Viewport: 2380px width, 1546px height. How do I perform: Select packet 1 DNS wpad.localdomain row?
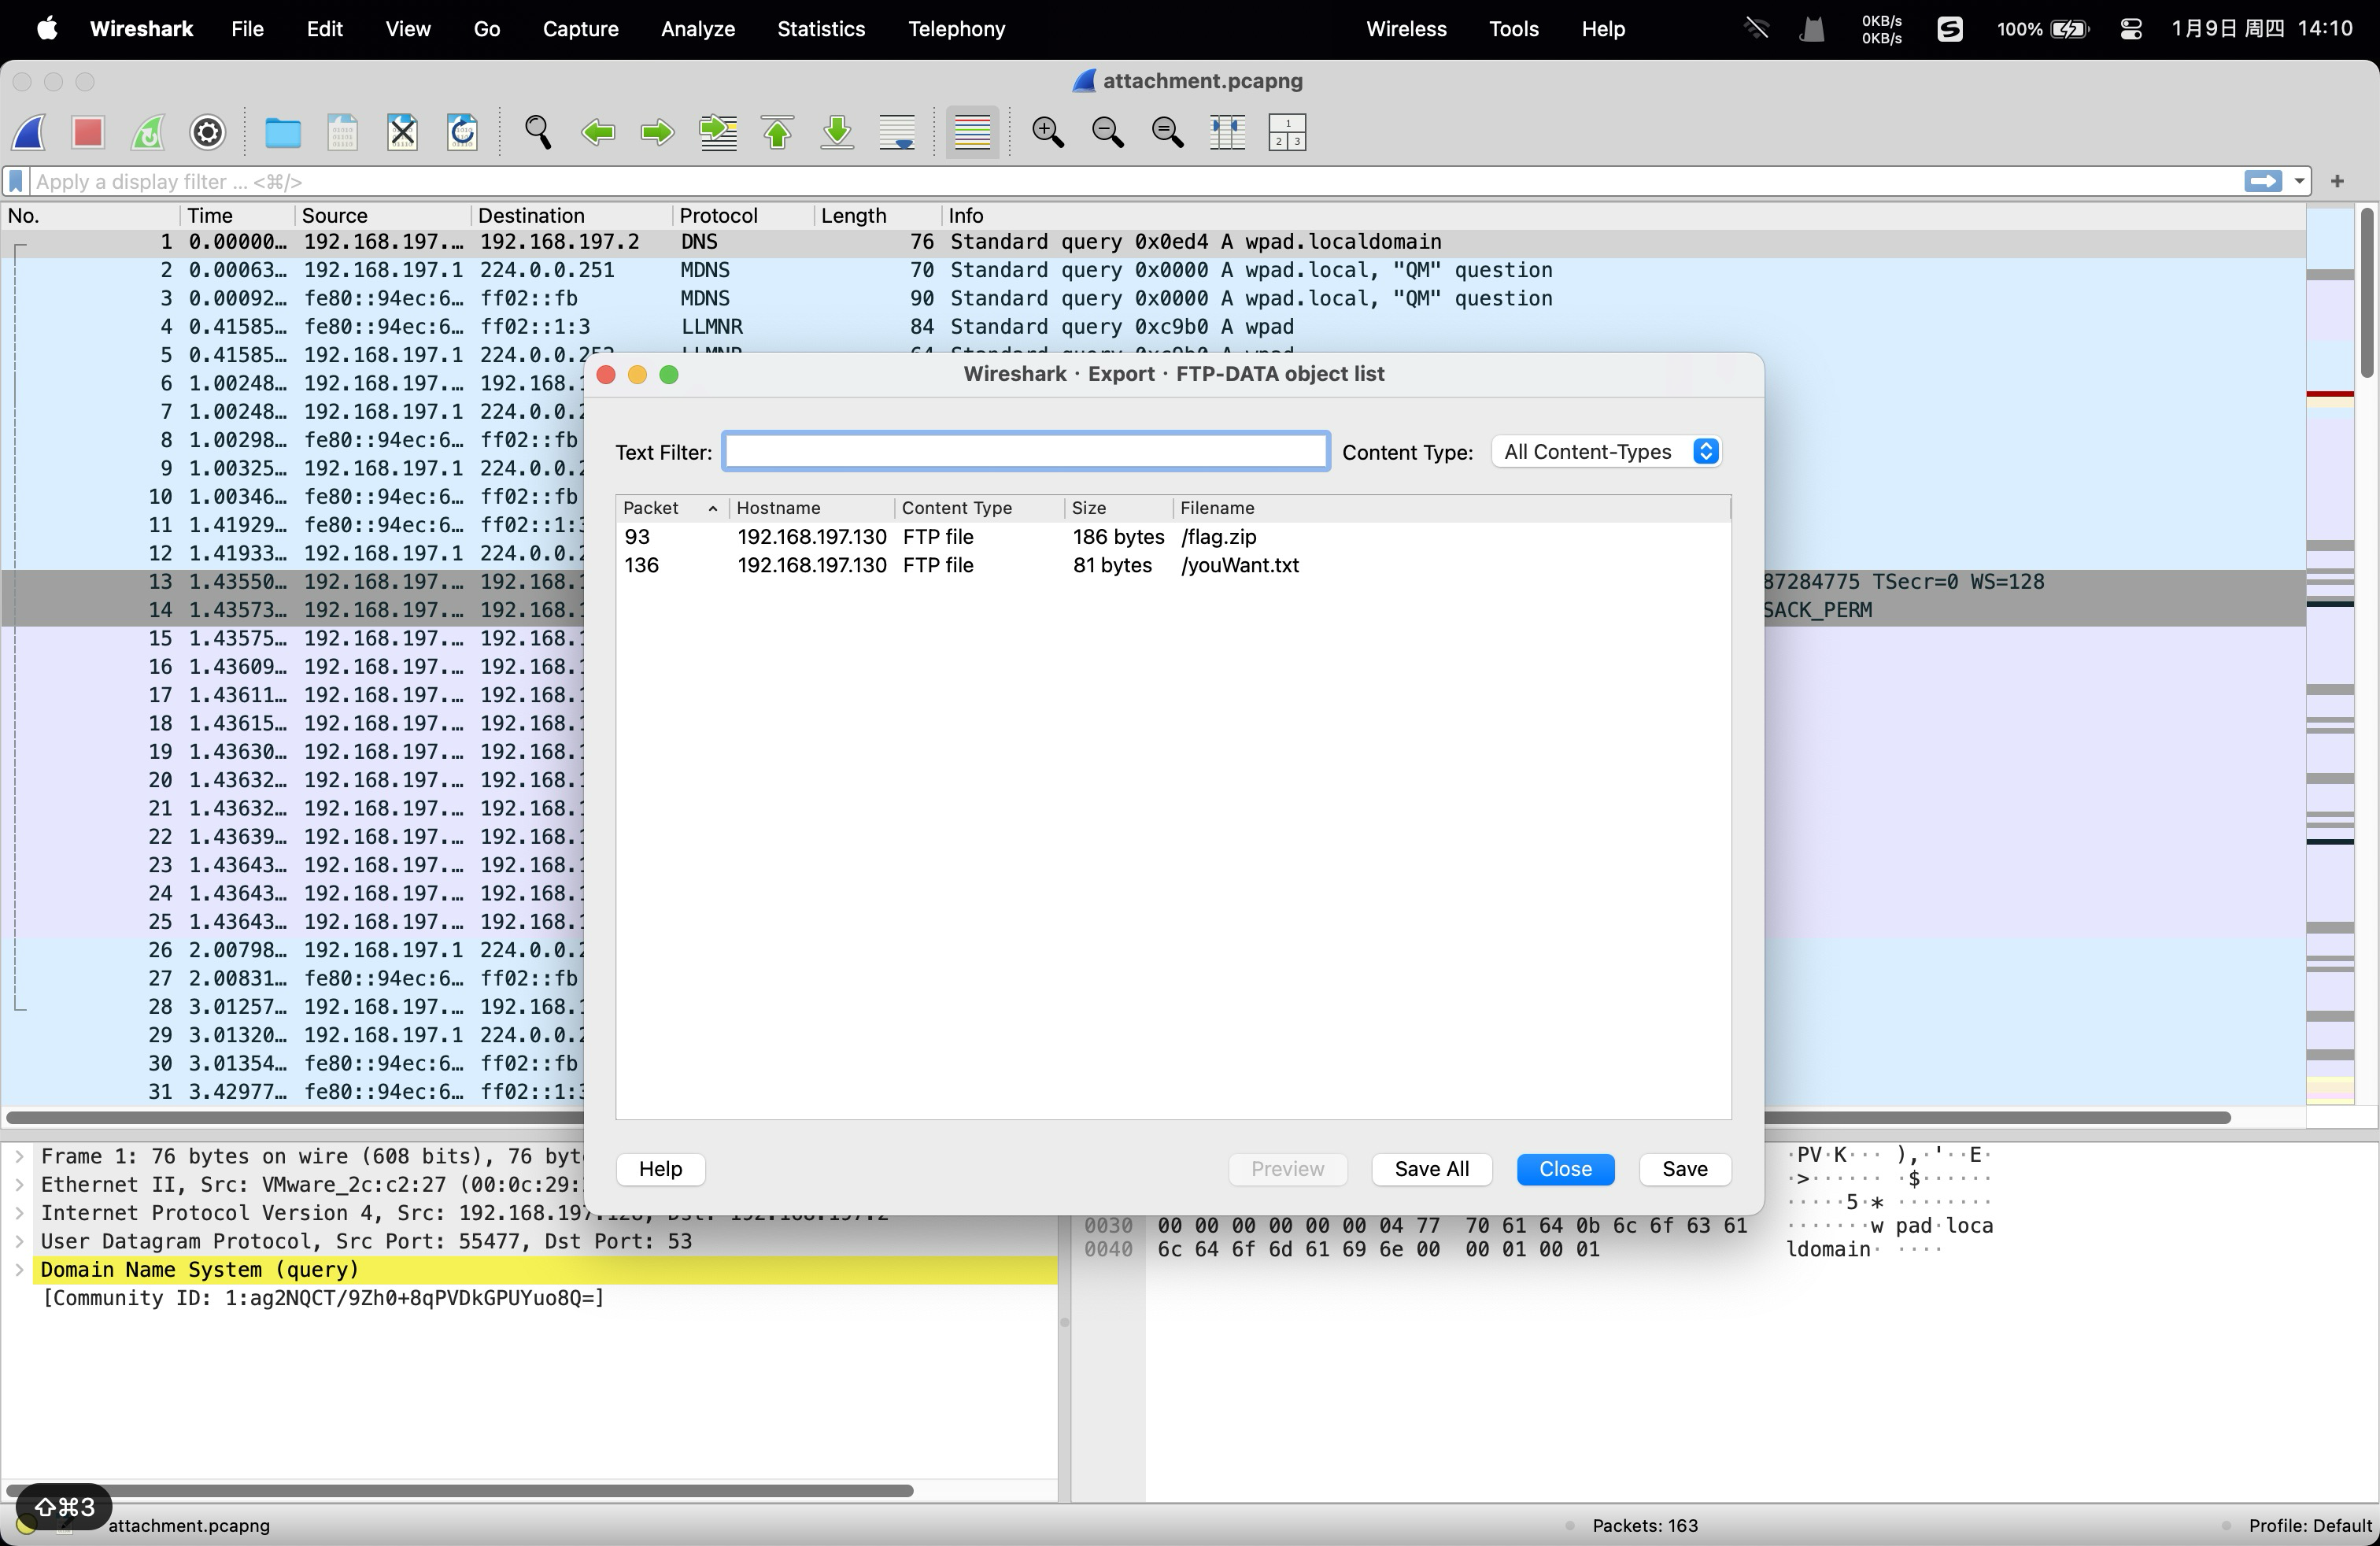(1153, 242)
